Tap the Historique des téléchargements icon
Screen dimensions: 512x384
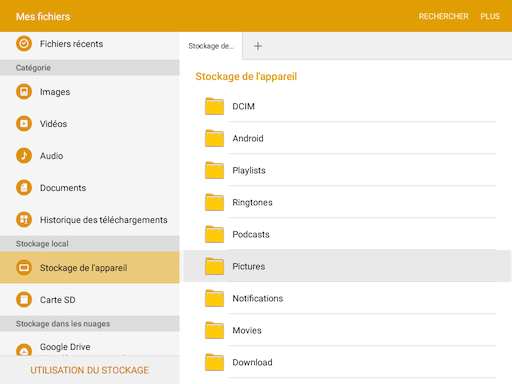click(x=24, y=220)
